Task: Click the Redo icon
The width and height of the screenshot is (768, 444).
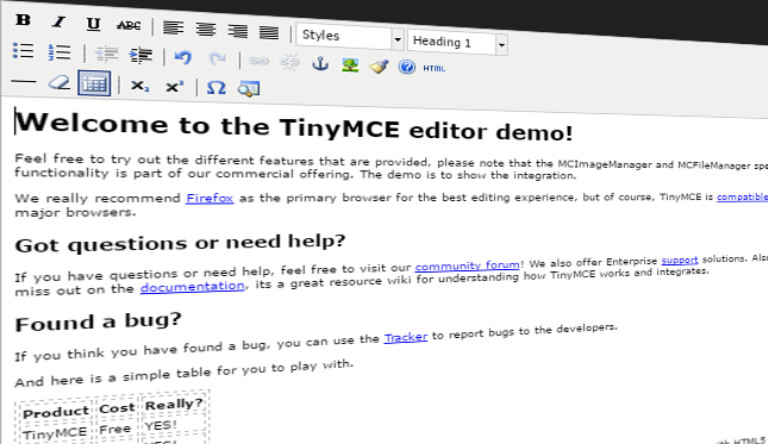Action: (x=217, y=59)
